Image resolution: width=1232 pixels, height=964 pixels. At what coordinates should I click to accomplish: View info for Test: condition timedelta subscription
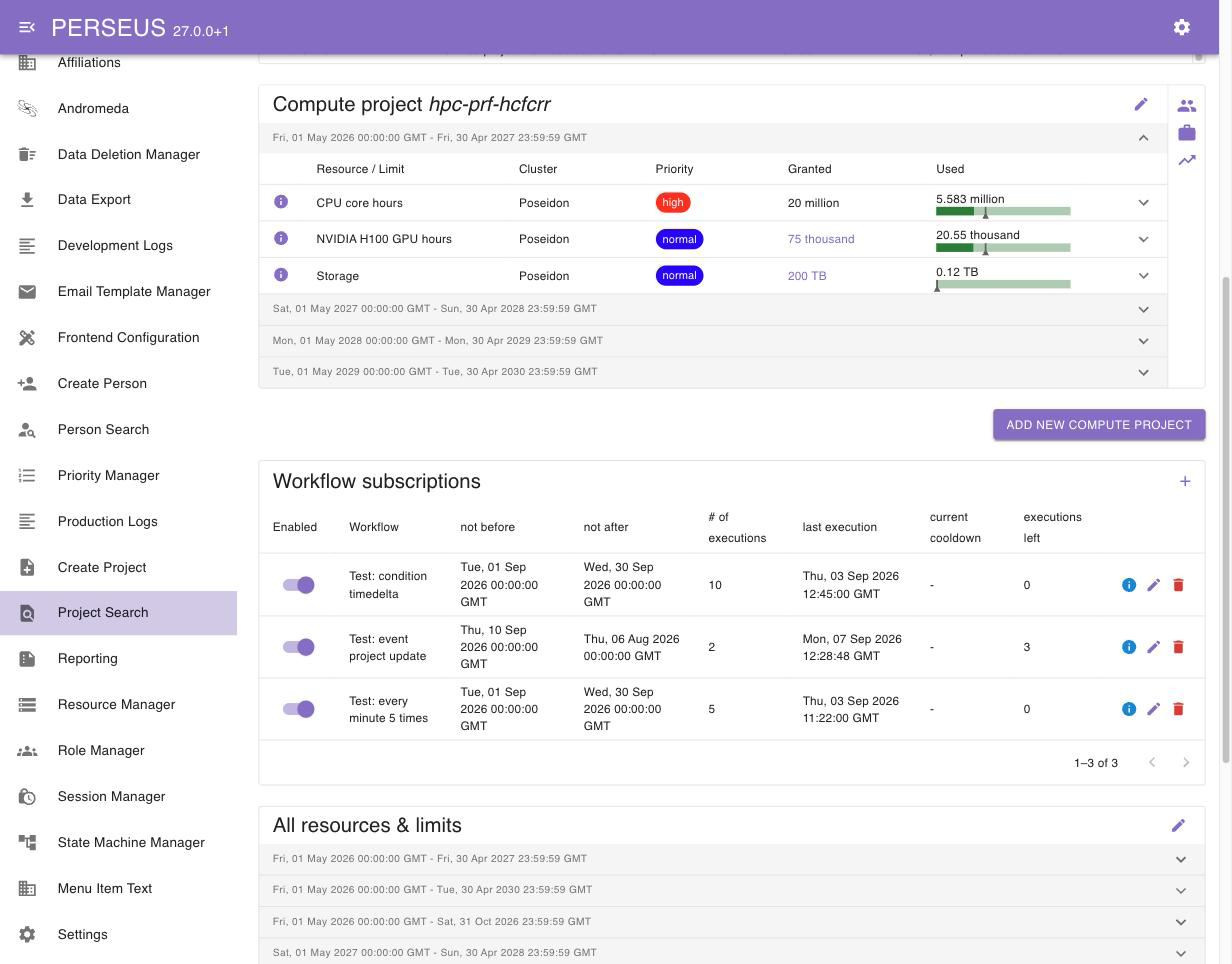[x=1129, y=585]
